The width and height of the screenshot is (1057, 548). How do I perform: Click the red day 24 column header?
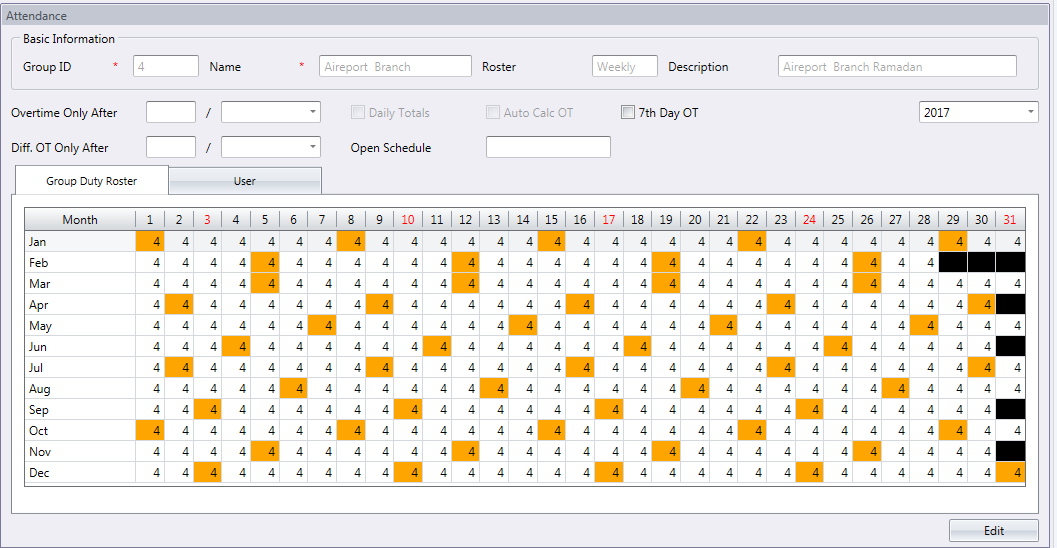[x=810, y=220]
